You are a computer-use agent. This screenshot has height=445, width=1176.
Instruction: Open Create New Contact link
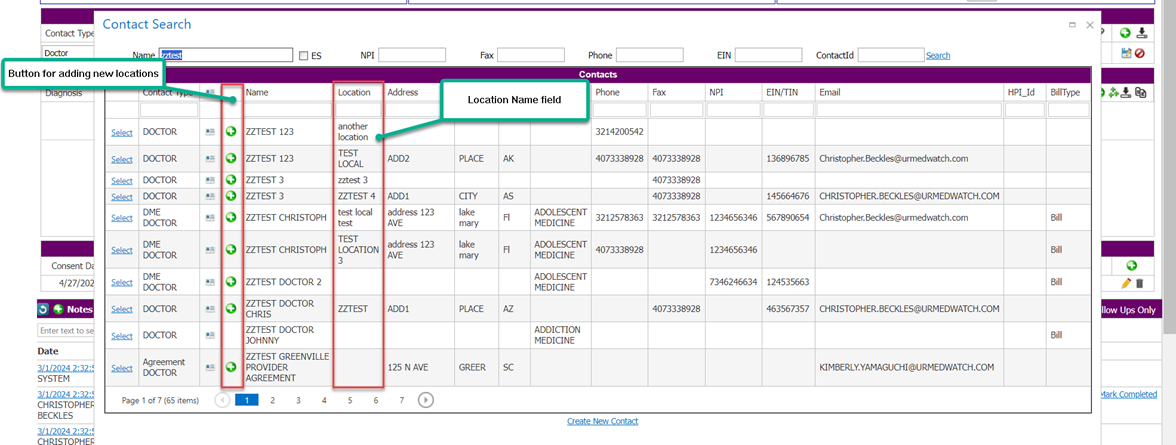click(602, 421)
